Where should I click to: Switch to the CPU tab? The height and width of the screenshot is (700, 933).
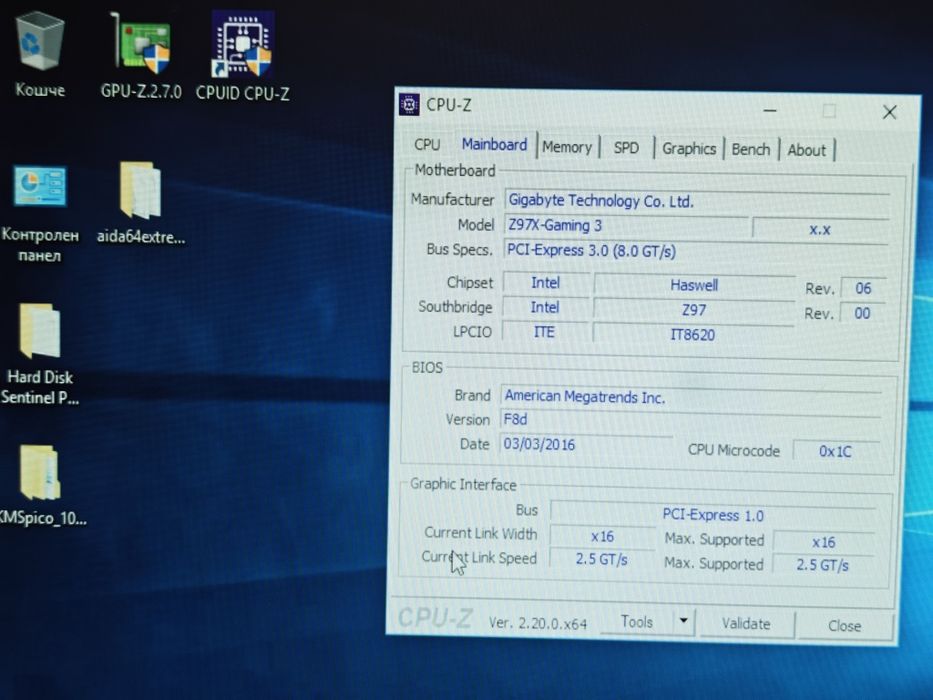click(427, 145)
